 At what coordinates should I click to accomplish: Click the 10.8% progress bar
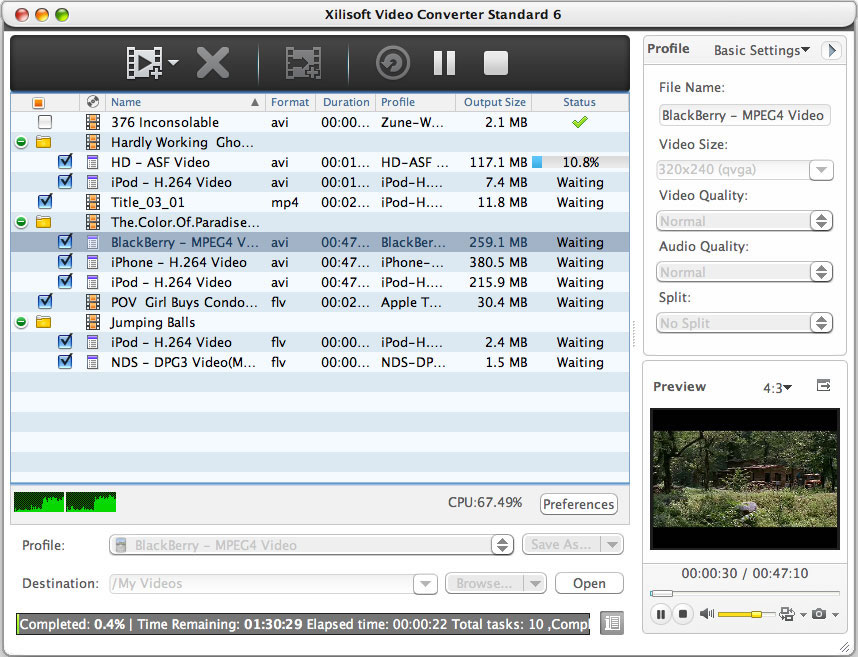579,162
